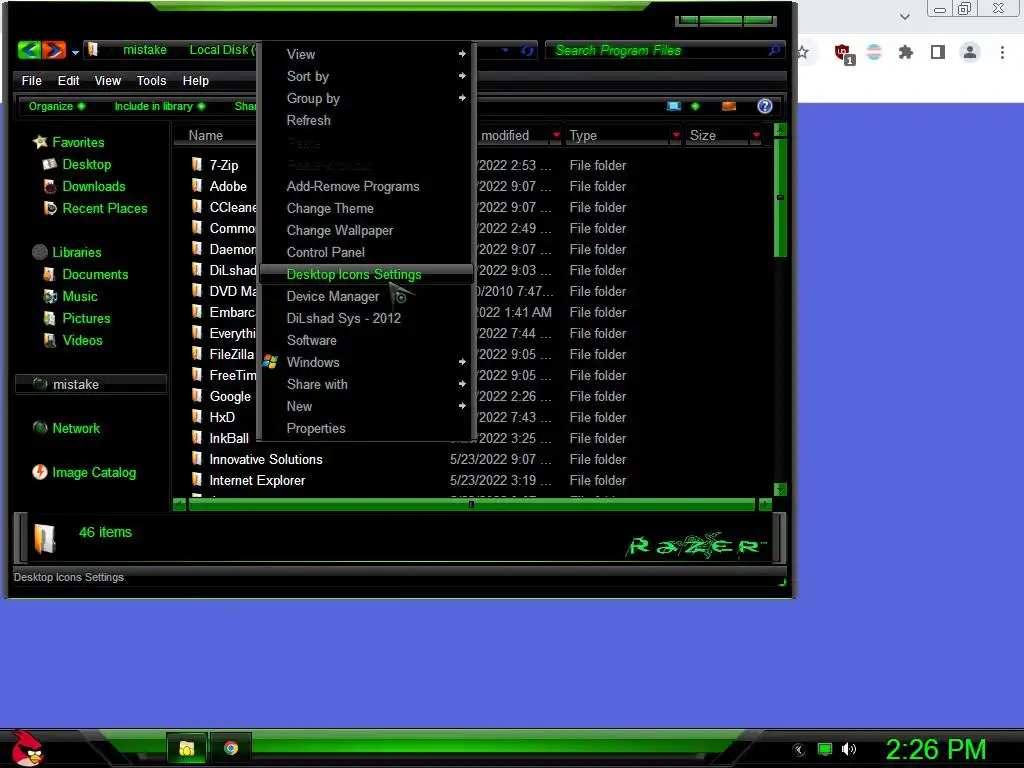Click the vertical scrollbar thumb

coord(780,197)
